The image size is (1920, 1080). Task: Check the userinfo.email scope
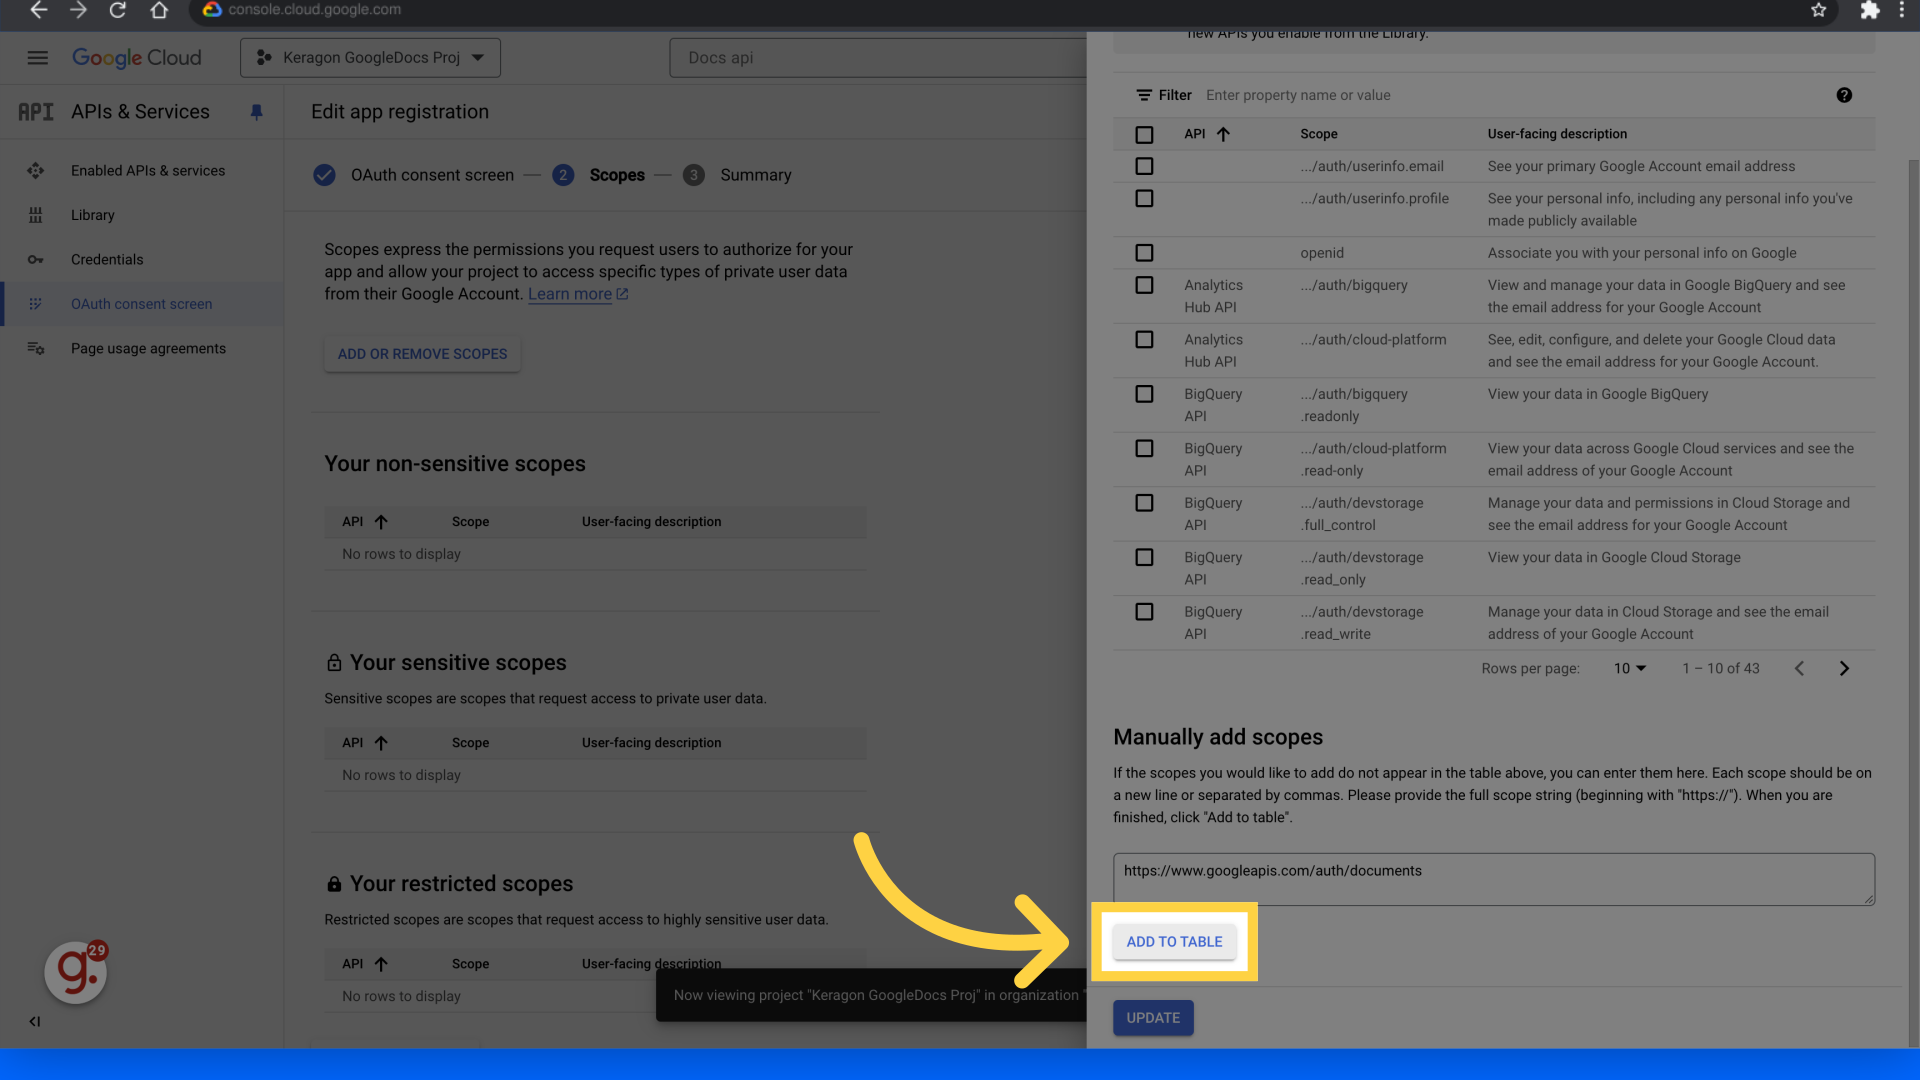[1144, 166]
